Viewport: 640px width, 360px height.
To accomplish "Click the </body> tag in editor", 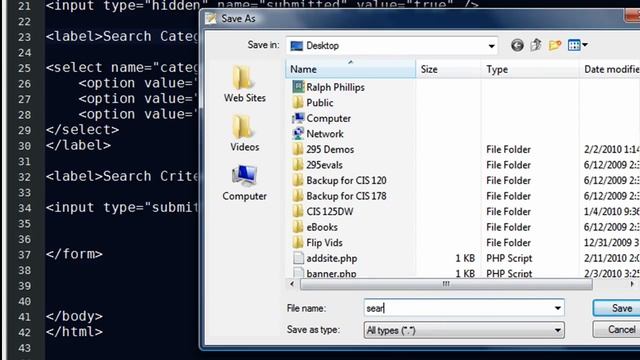I will click(74, 316).
